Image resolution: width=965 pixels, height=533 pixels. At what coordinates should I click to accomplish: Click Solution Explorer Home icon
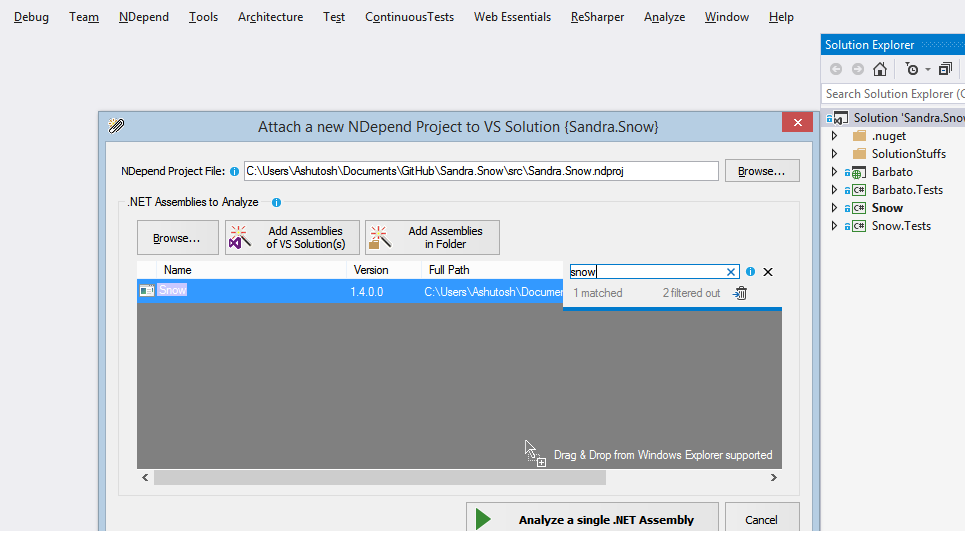coord(880,69)
